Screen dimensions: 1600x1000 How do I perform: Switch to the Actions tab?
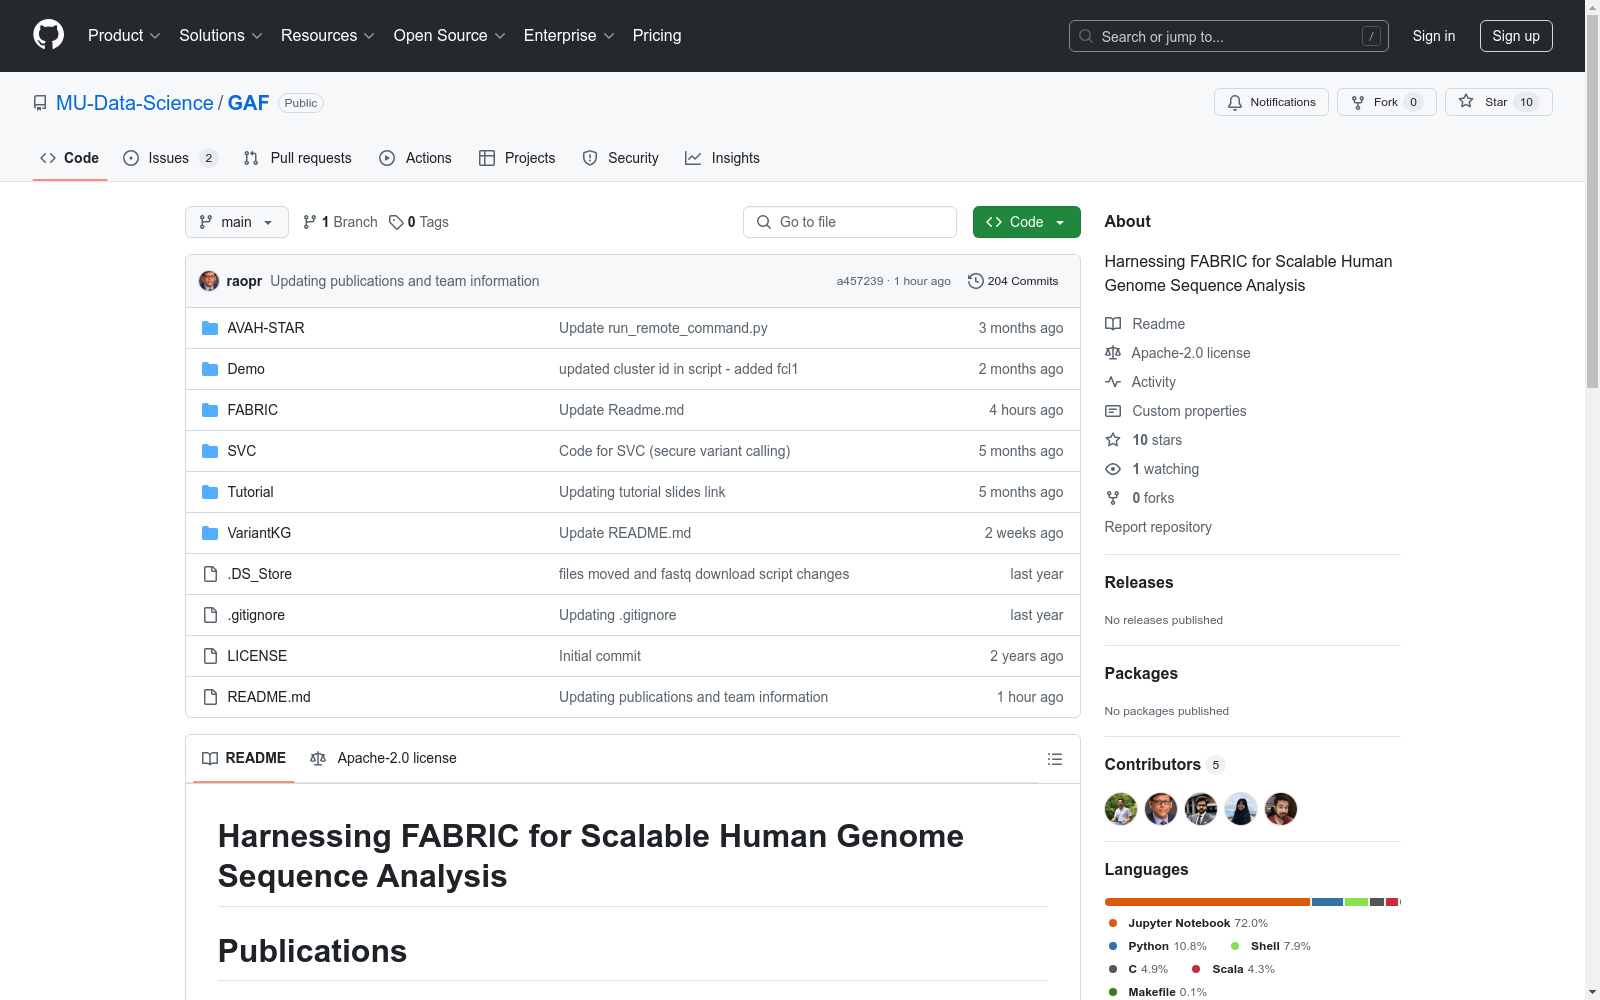tap(415, 158)
